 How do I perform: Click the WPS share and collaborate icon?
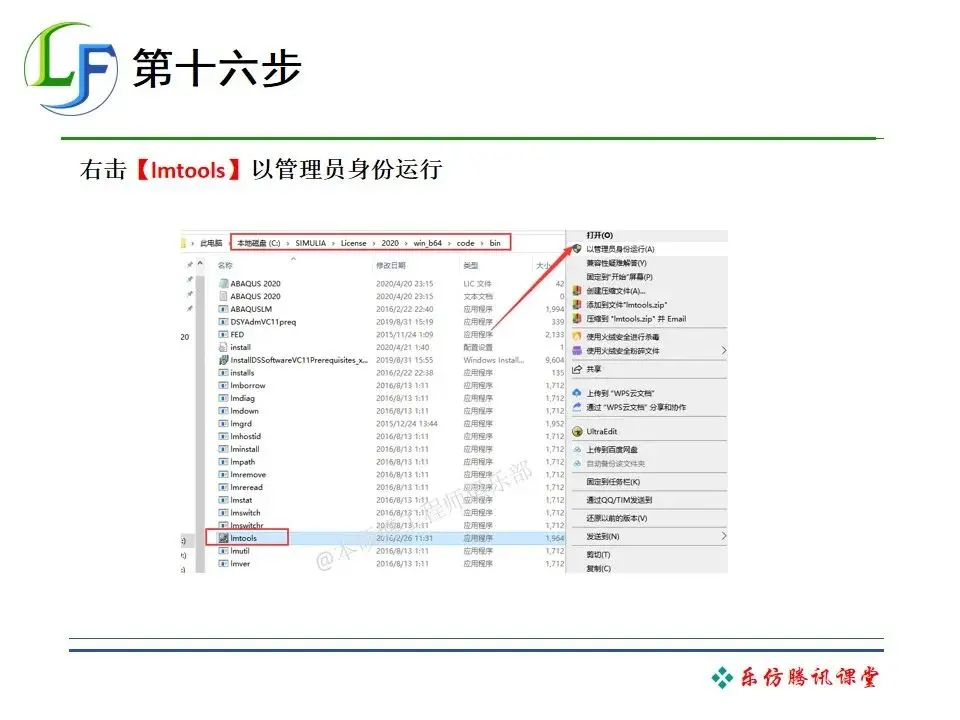577,407
